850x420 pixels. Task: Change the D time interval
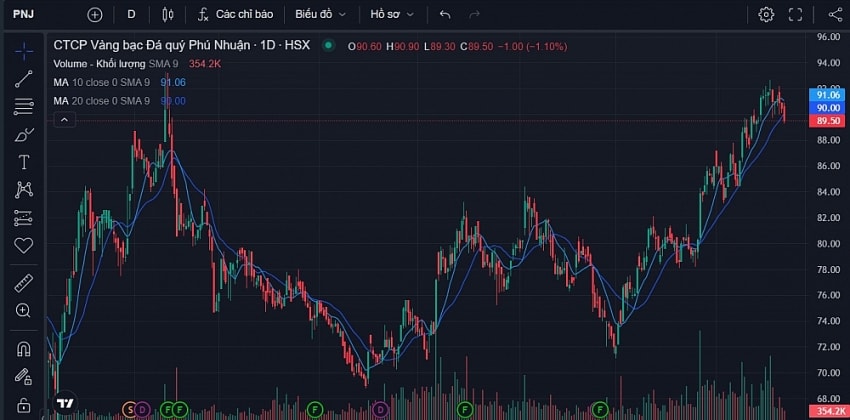(x=131, y=15)
